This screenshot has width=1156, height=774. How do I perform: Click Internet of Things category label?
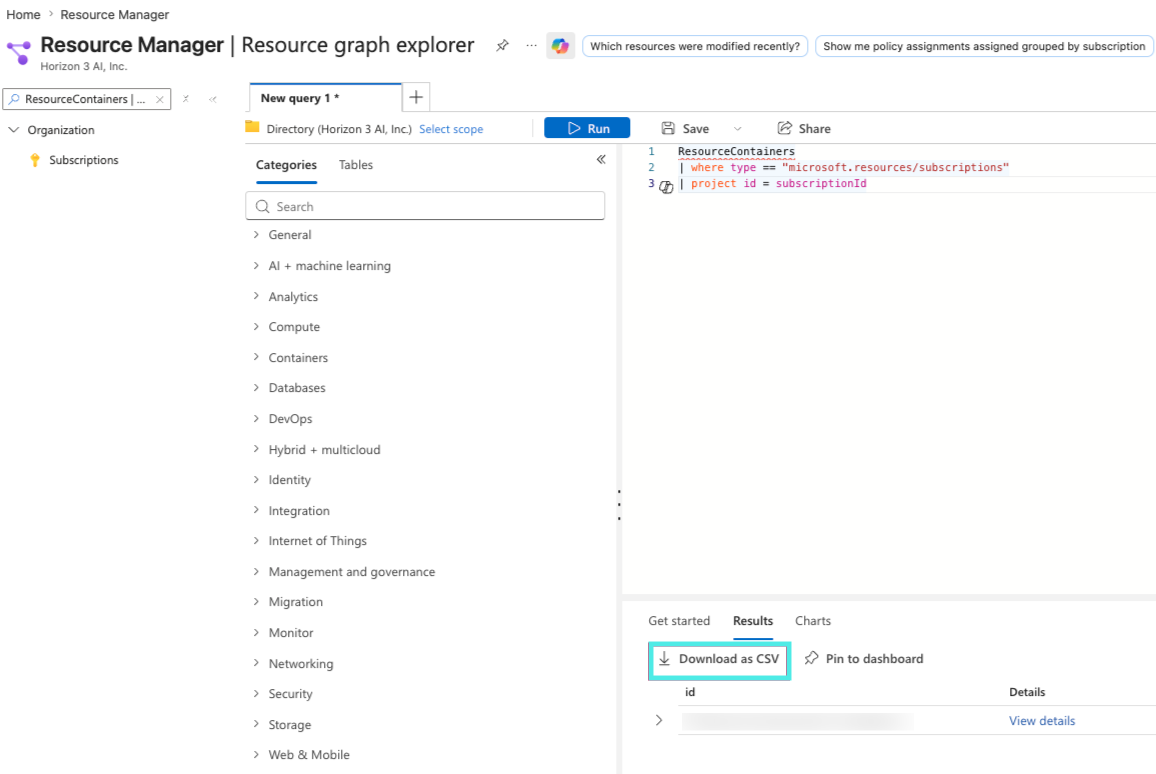317,541
